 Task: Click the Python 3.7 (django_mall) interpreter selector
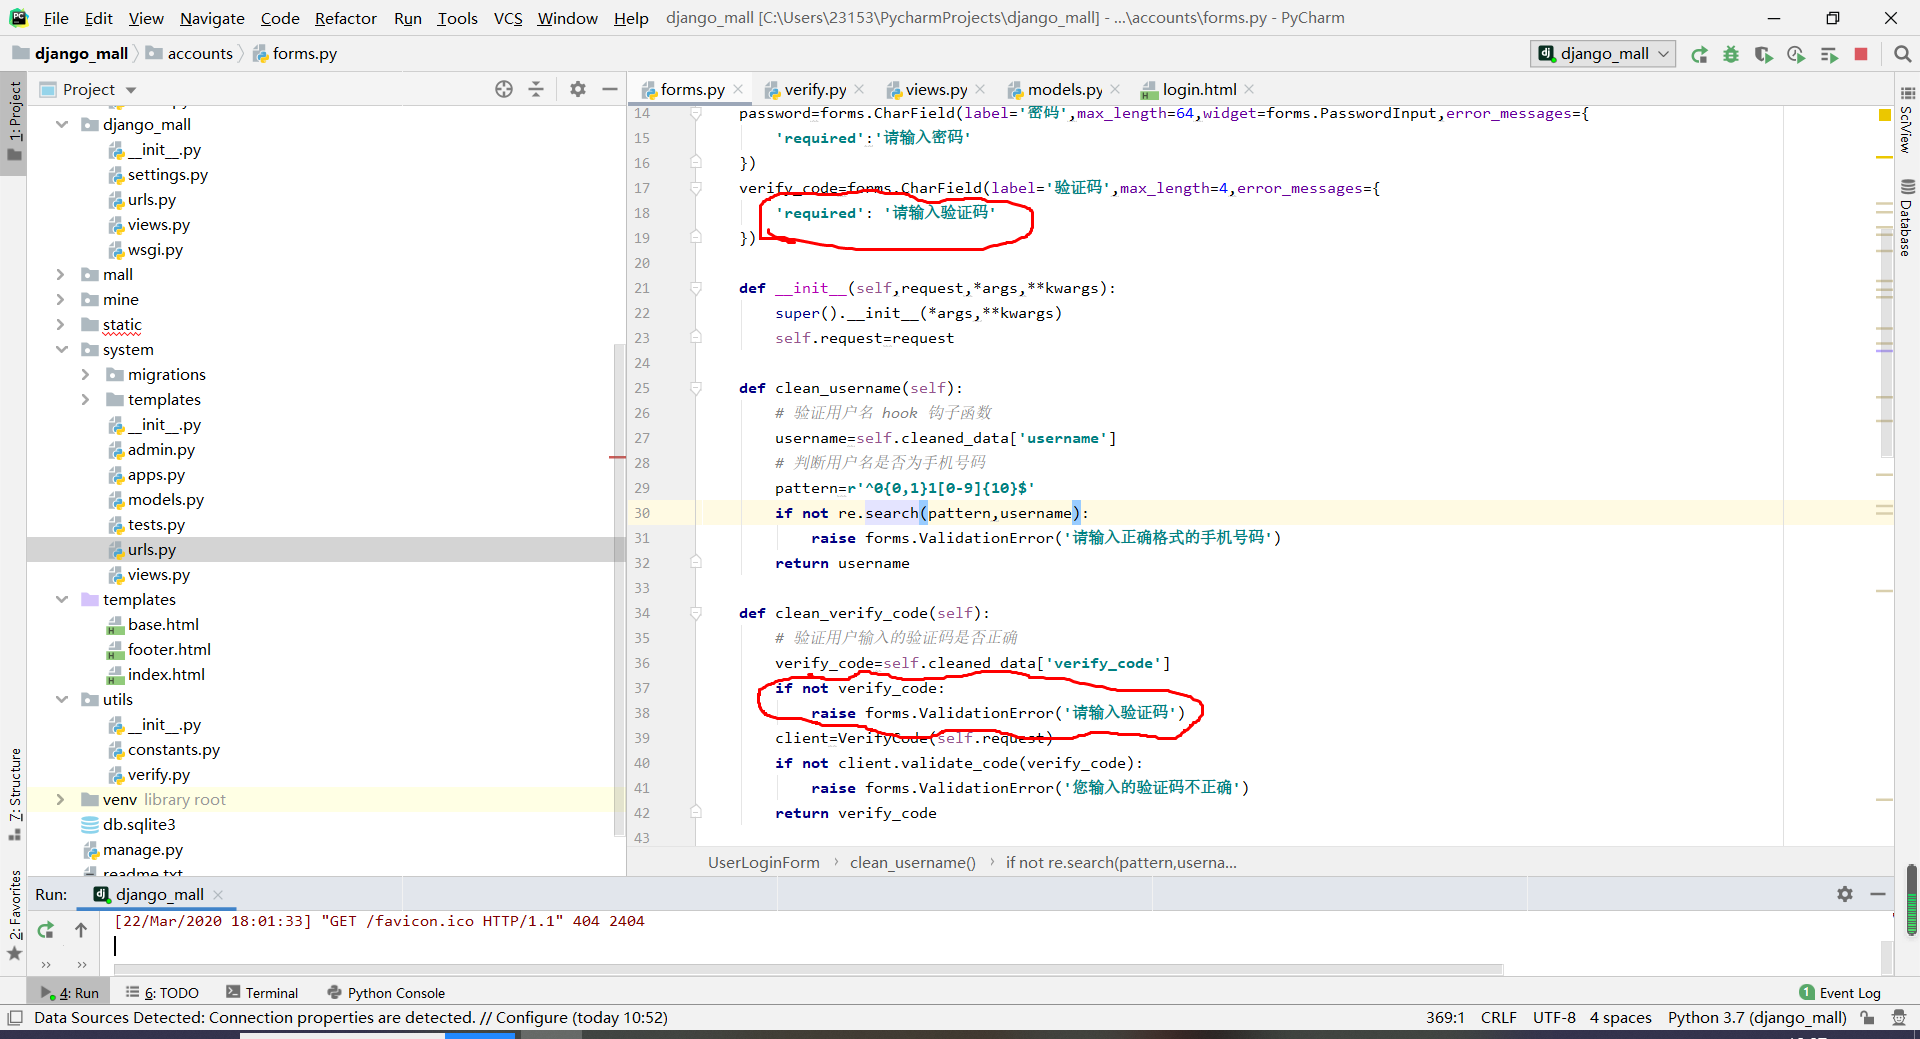[1757, 1018]
